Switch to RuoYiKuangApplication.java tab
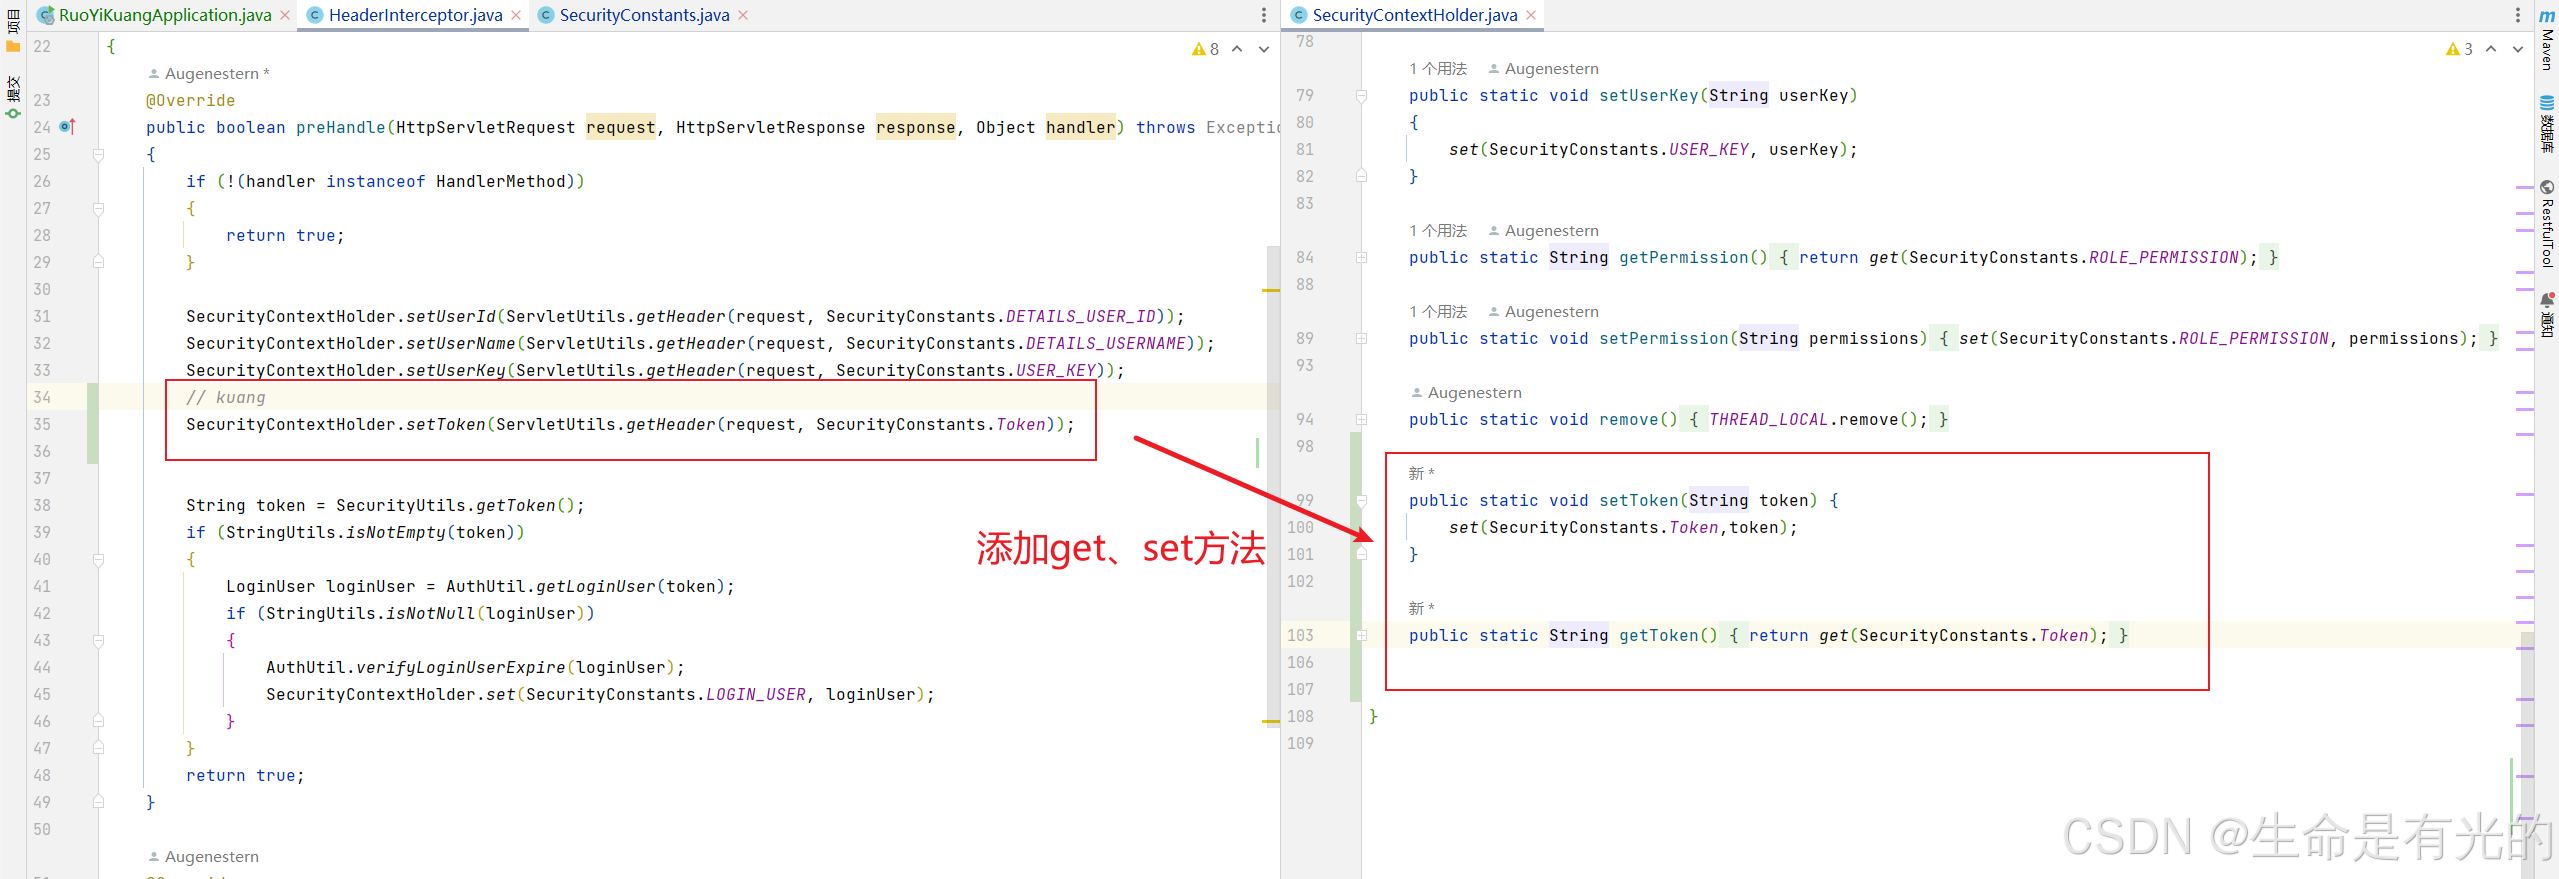 [165, 15]
